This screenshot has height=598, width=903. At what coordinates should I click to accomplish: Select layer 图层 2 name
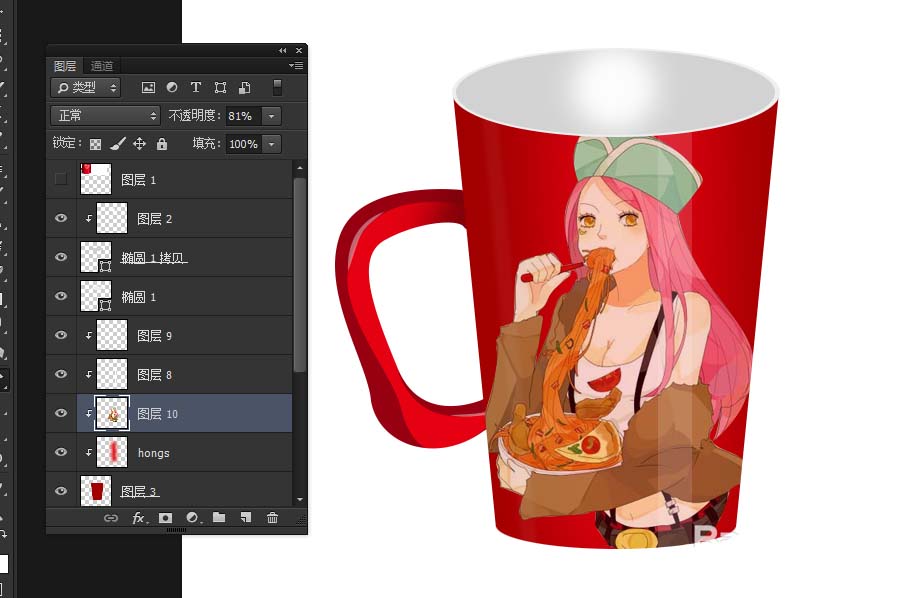tap(154, 219)
